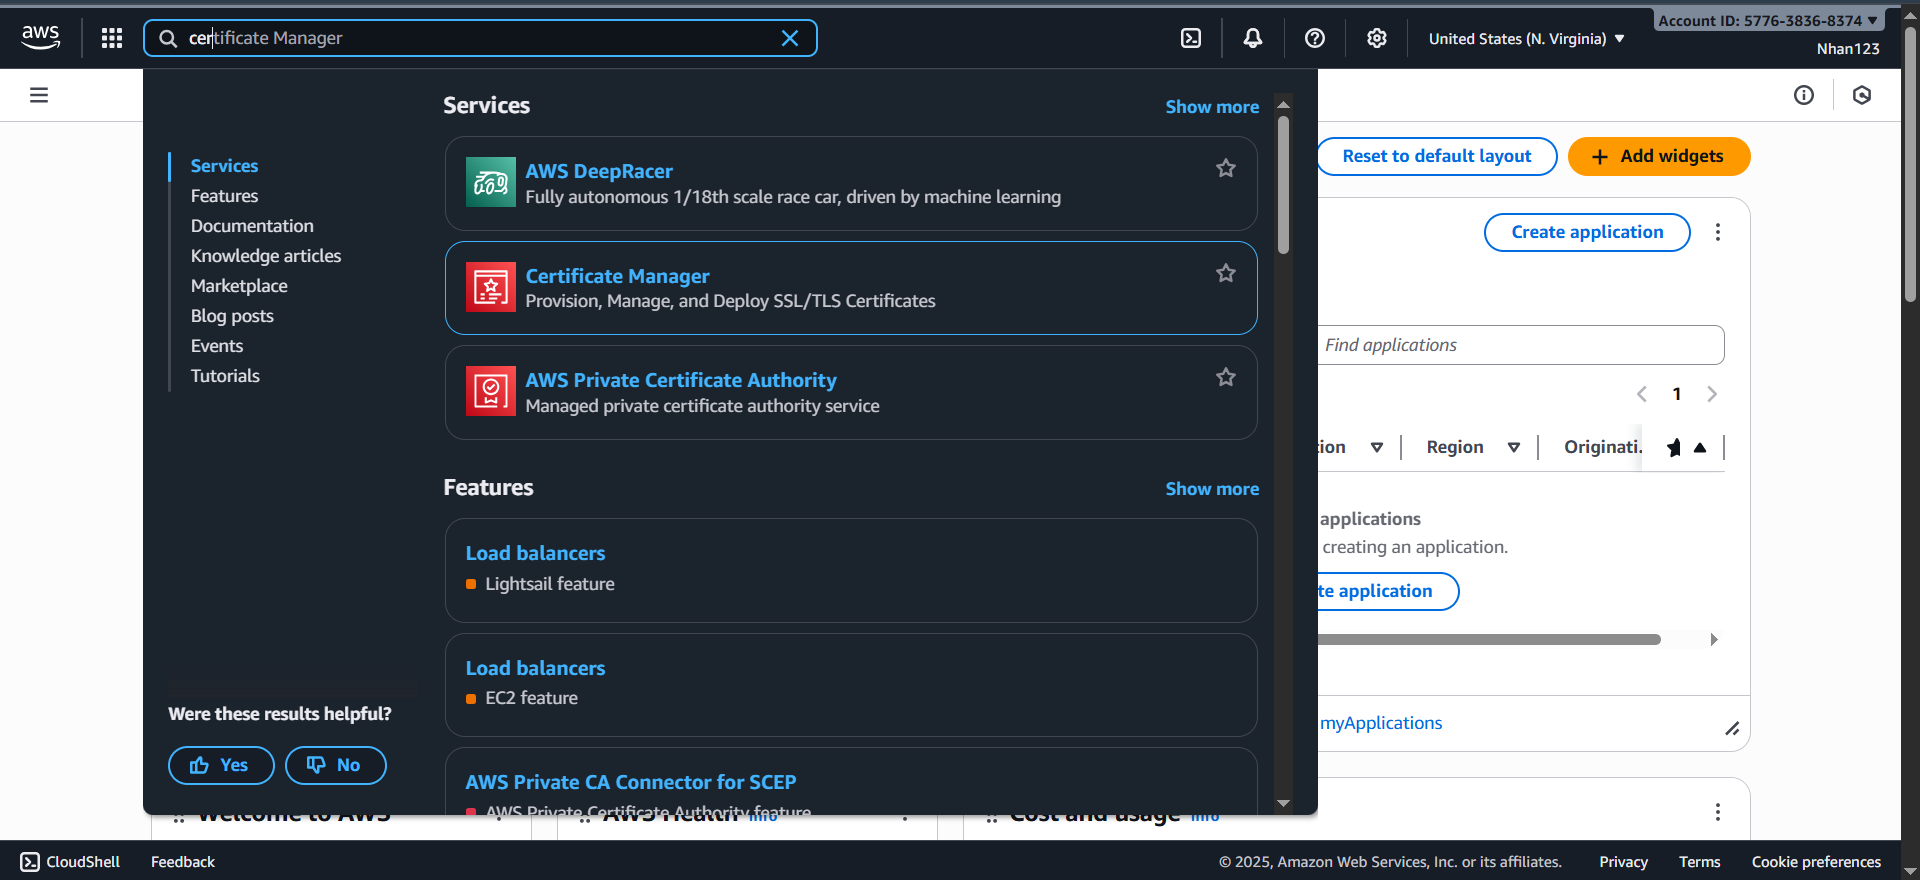Open Feedback in footer
This screenshot has height=880, width=1920.
coord(183,862)
